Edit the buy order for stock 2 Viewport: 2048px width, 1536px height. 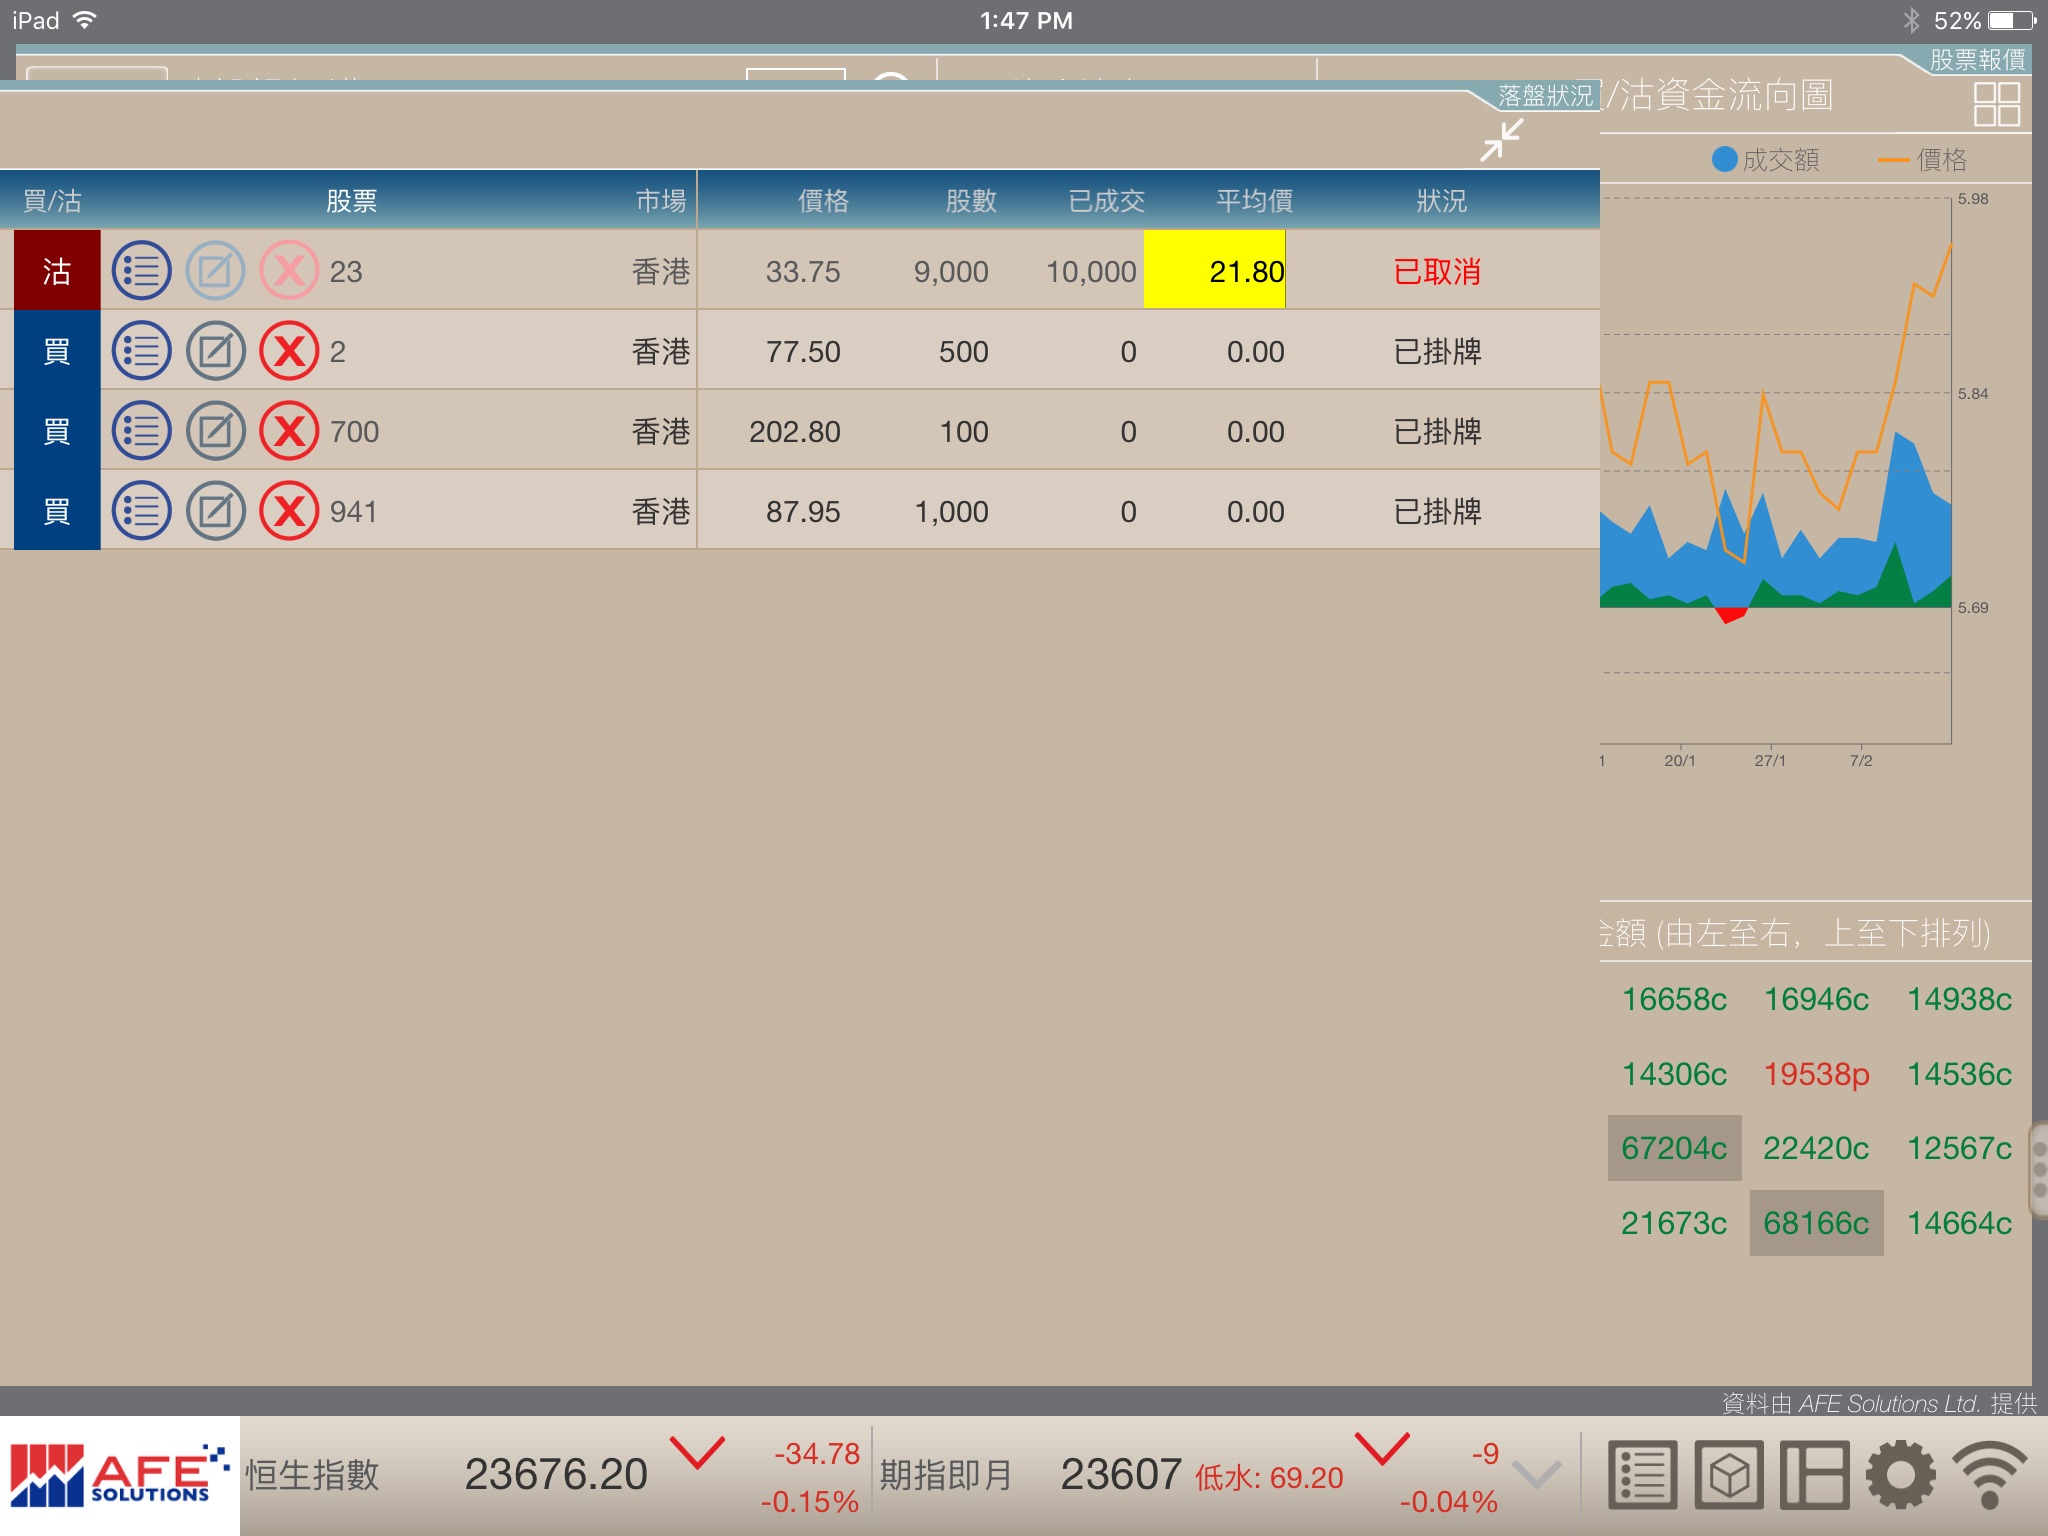point(215,351)
